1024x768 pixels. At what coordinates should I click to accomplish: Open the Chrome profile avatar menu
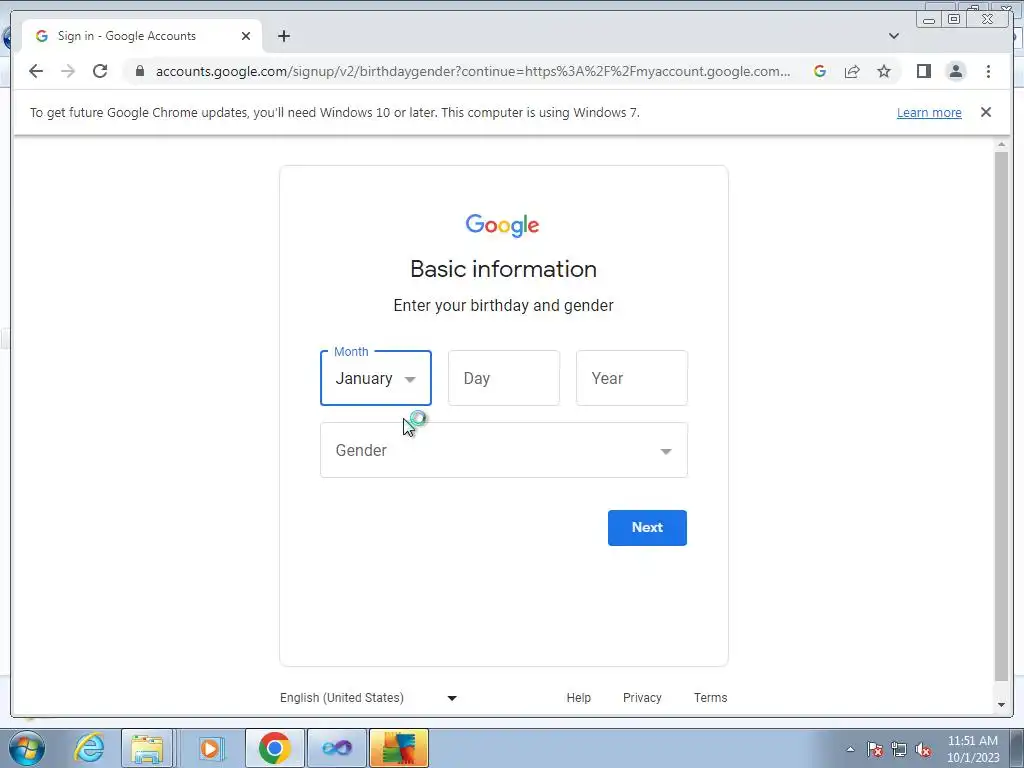pos(955,71)
